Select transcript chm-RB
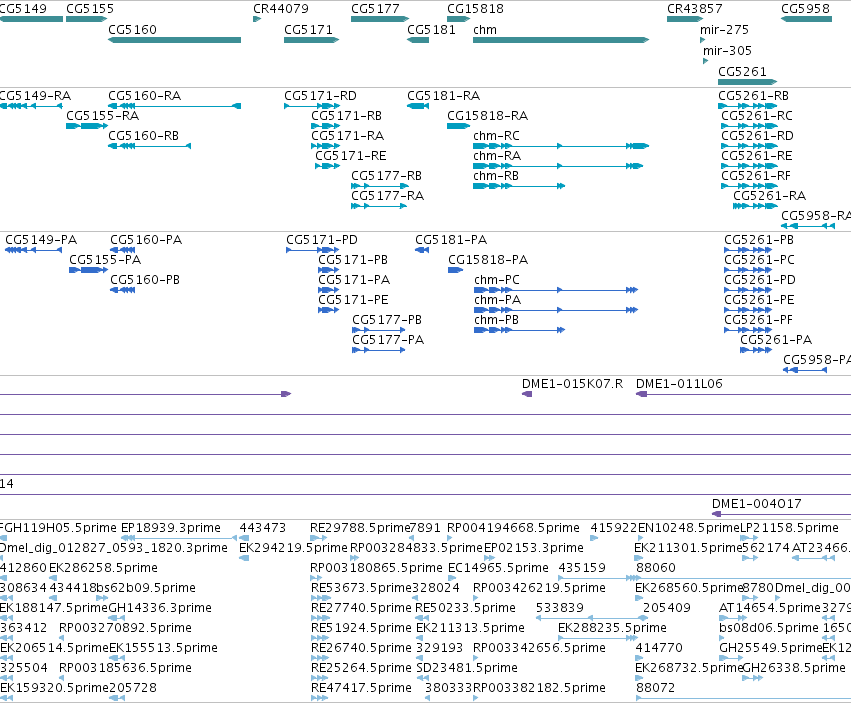Screen dimensions: 851x703 [519, 186]
